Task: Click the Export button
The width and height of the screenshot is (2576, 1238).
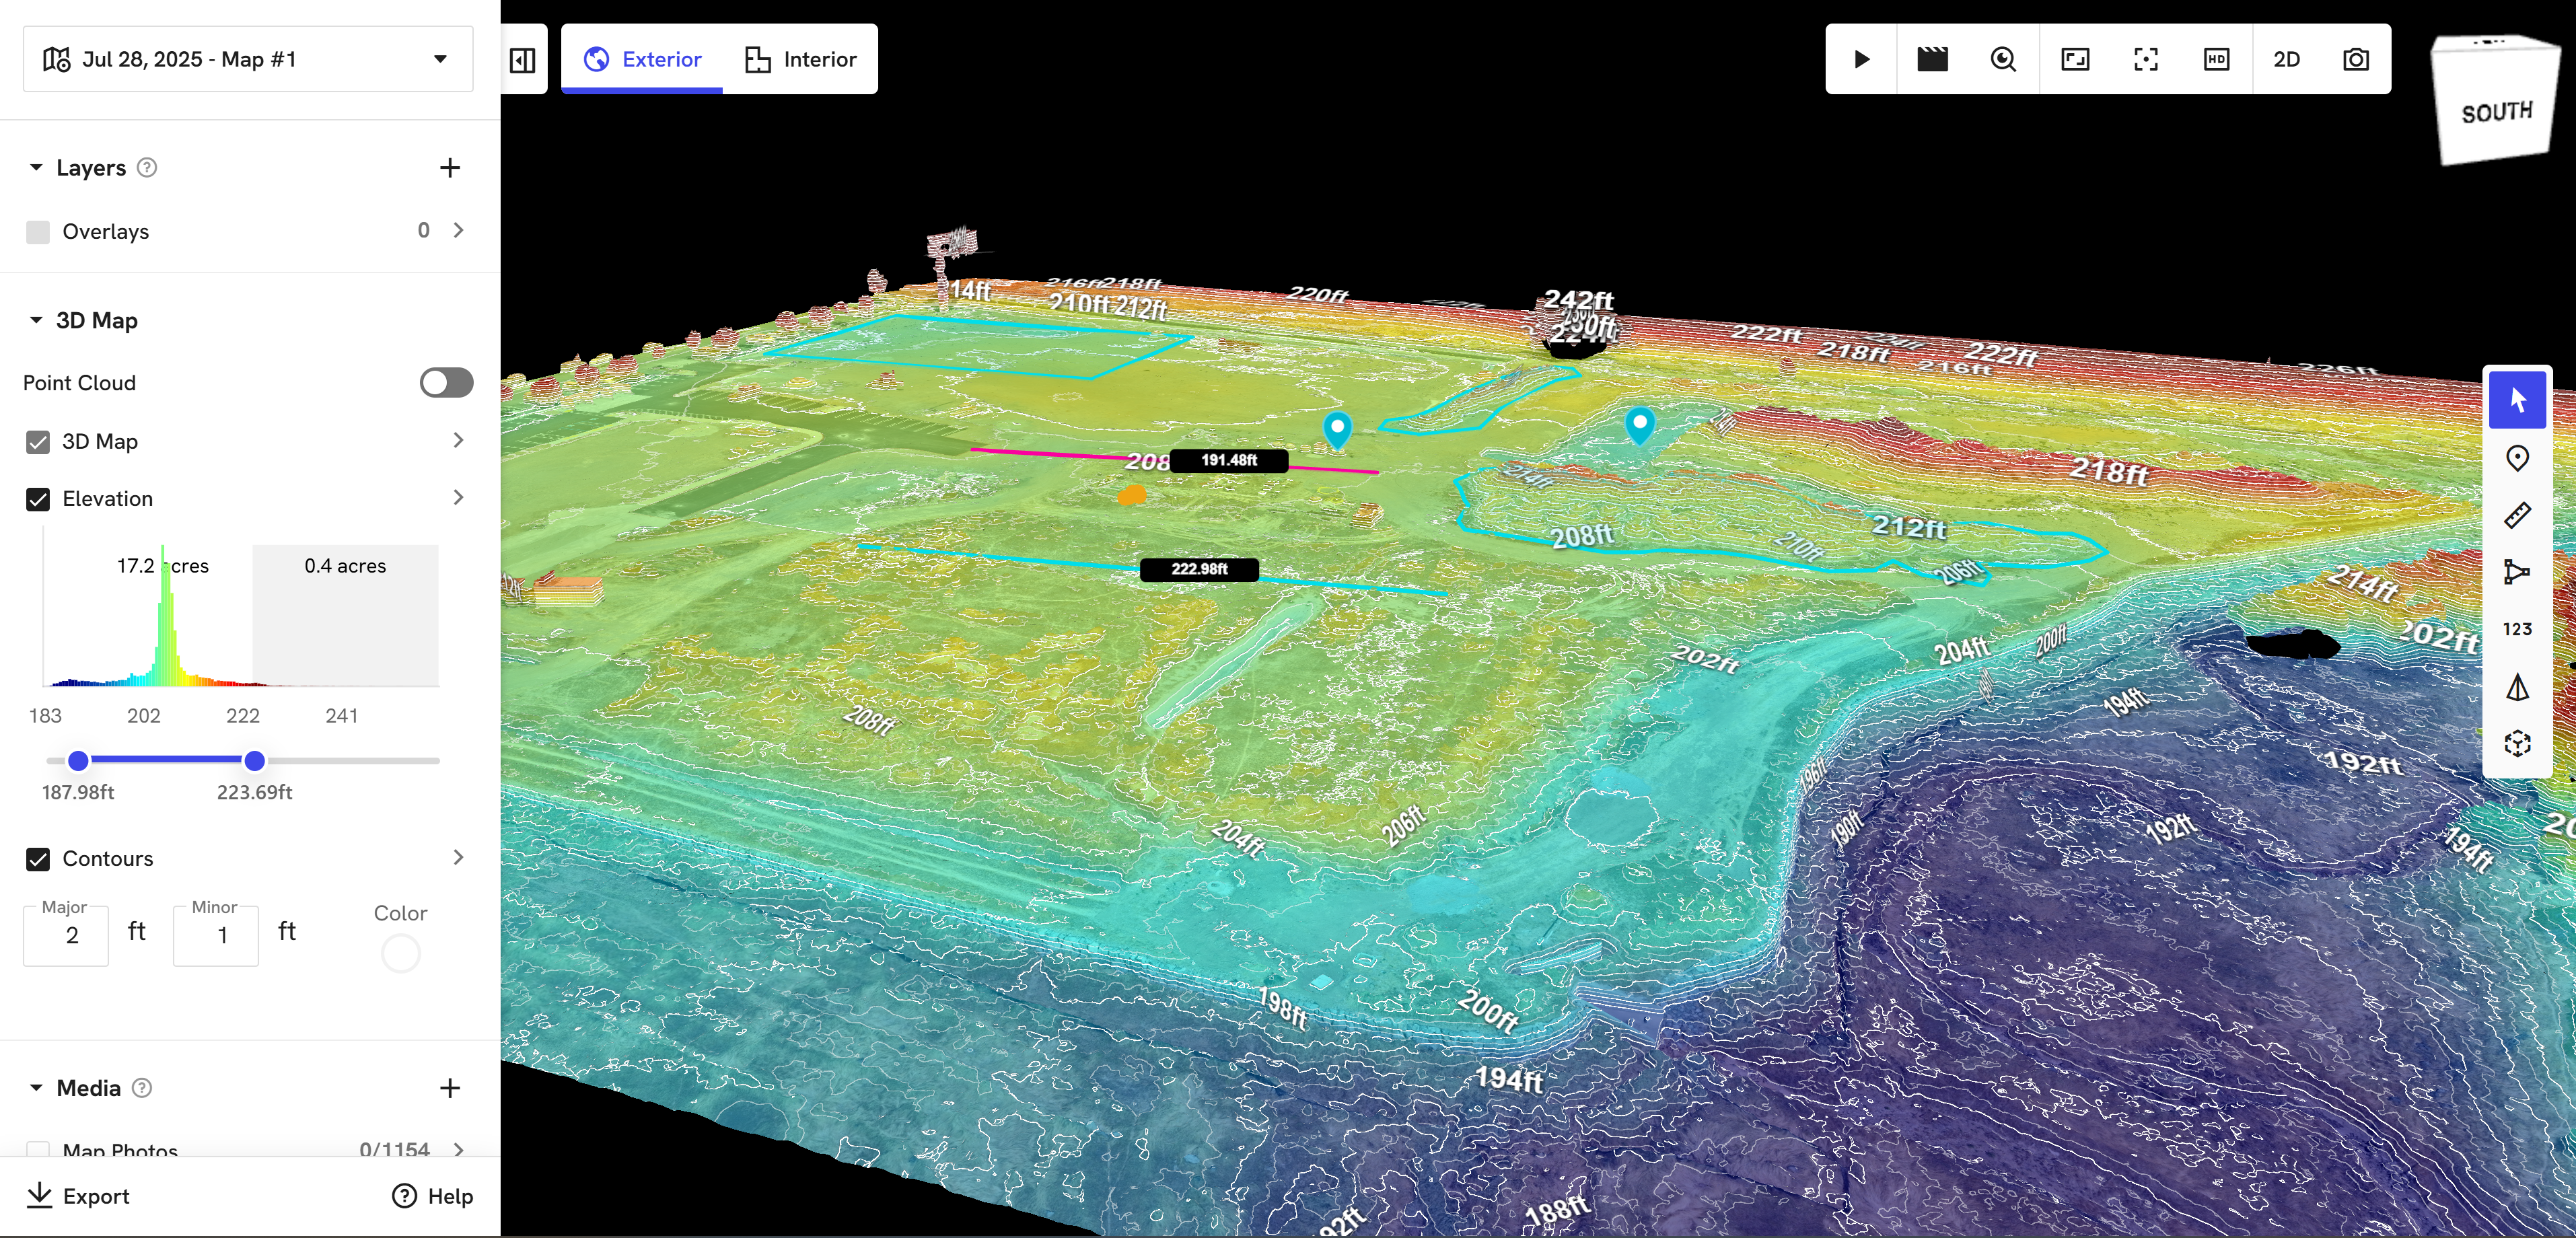Action: click(78, 1196)
